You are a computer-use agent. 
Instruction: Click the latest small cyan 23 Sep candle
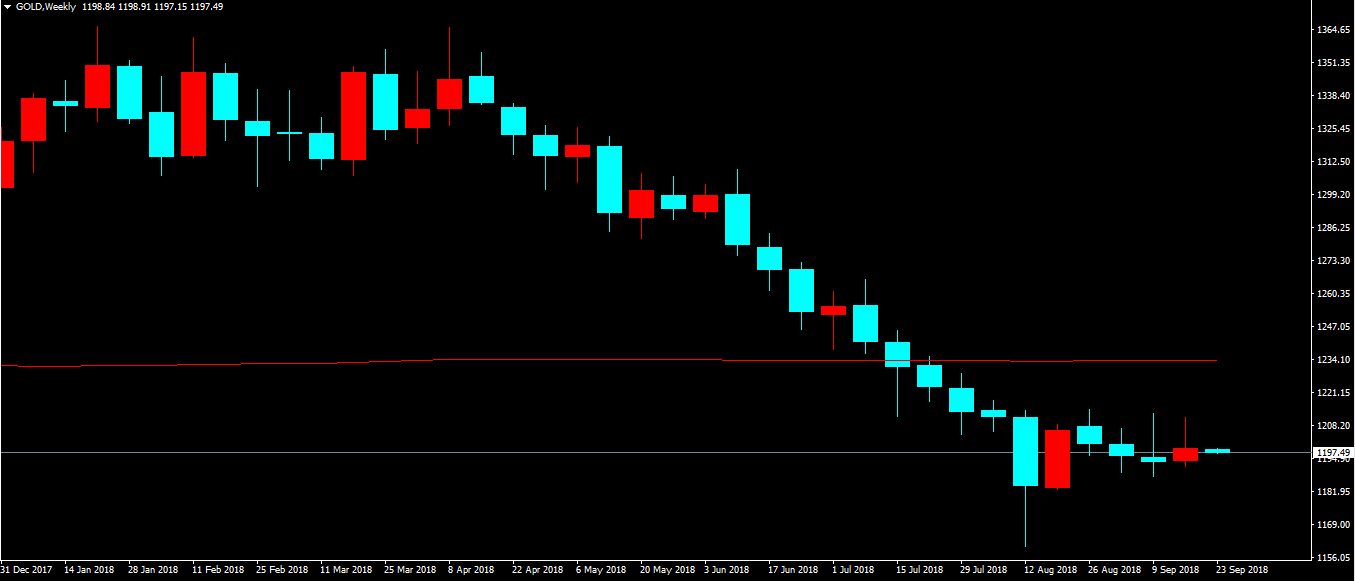click(1217, 451)
